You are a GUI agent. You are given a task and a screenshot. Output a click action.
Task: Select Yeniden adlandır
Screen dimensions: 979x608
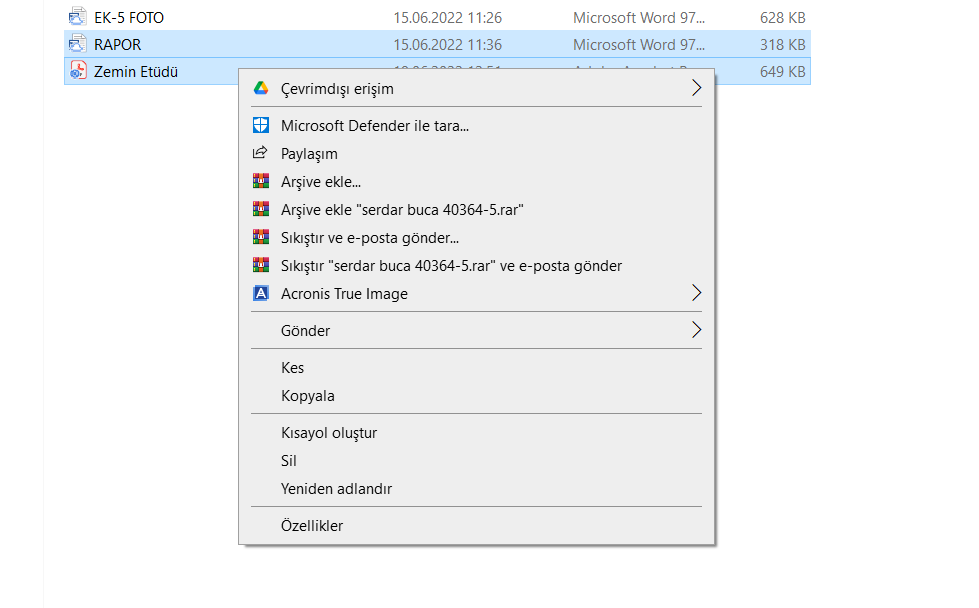click(x=476, y=489)
